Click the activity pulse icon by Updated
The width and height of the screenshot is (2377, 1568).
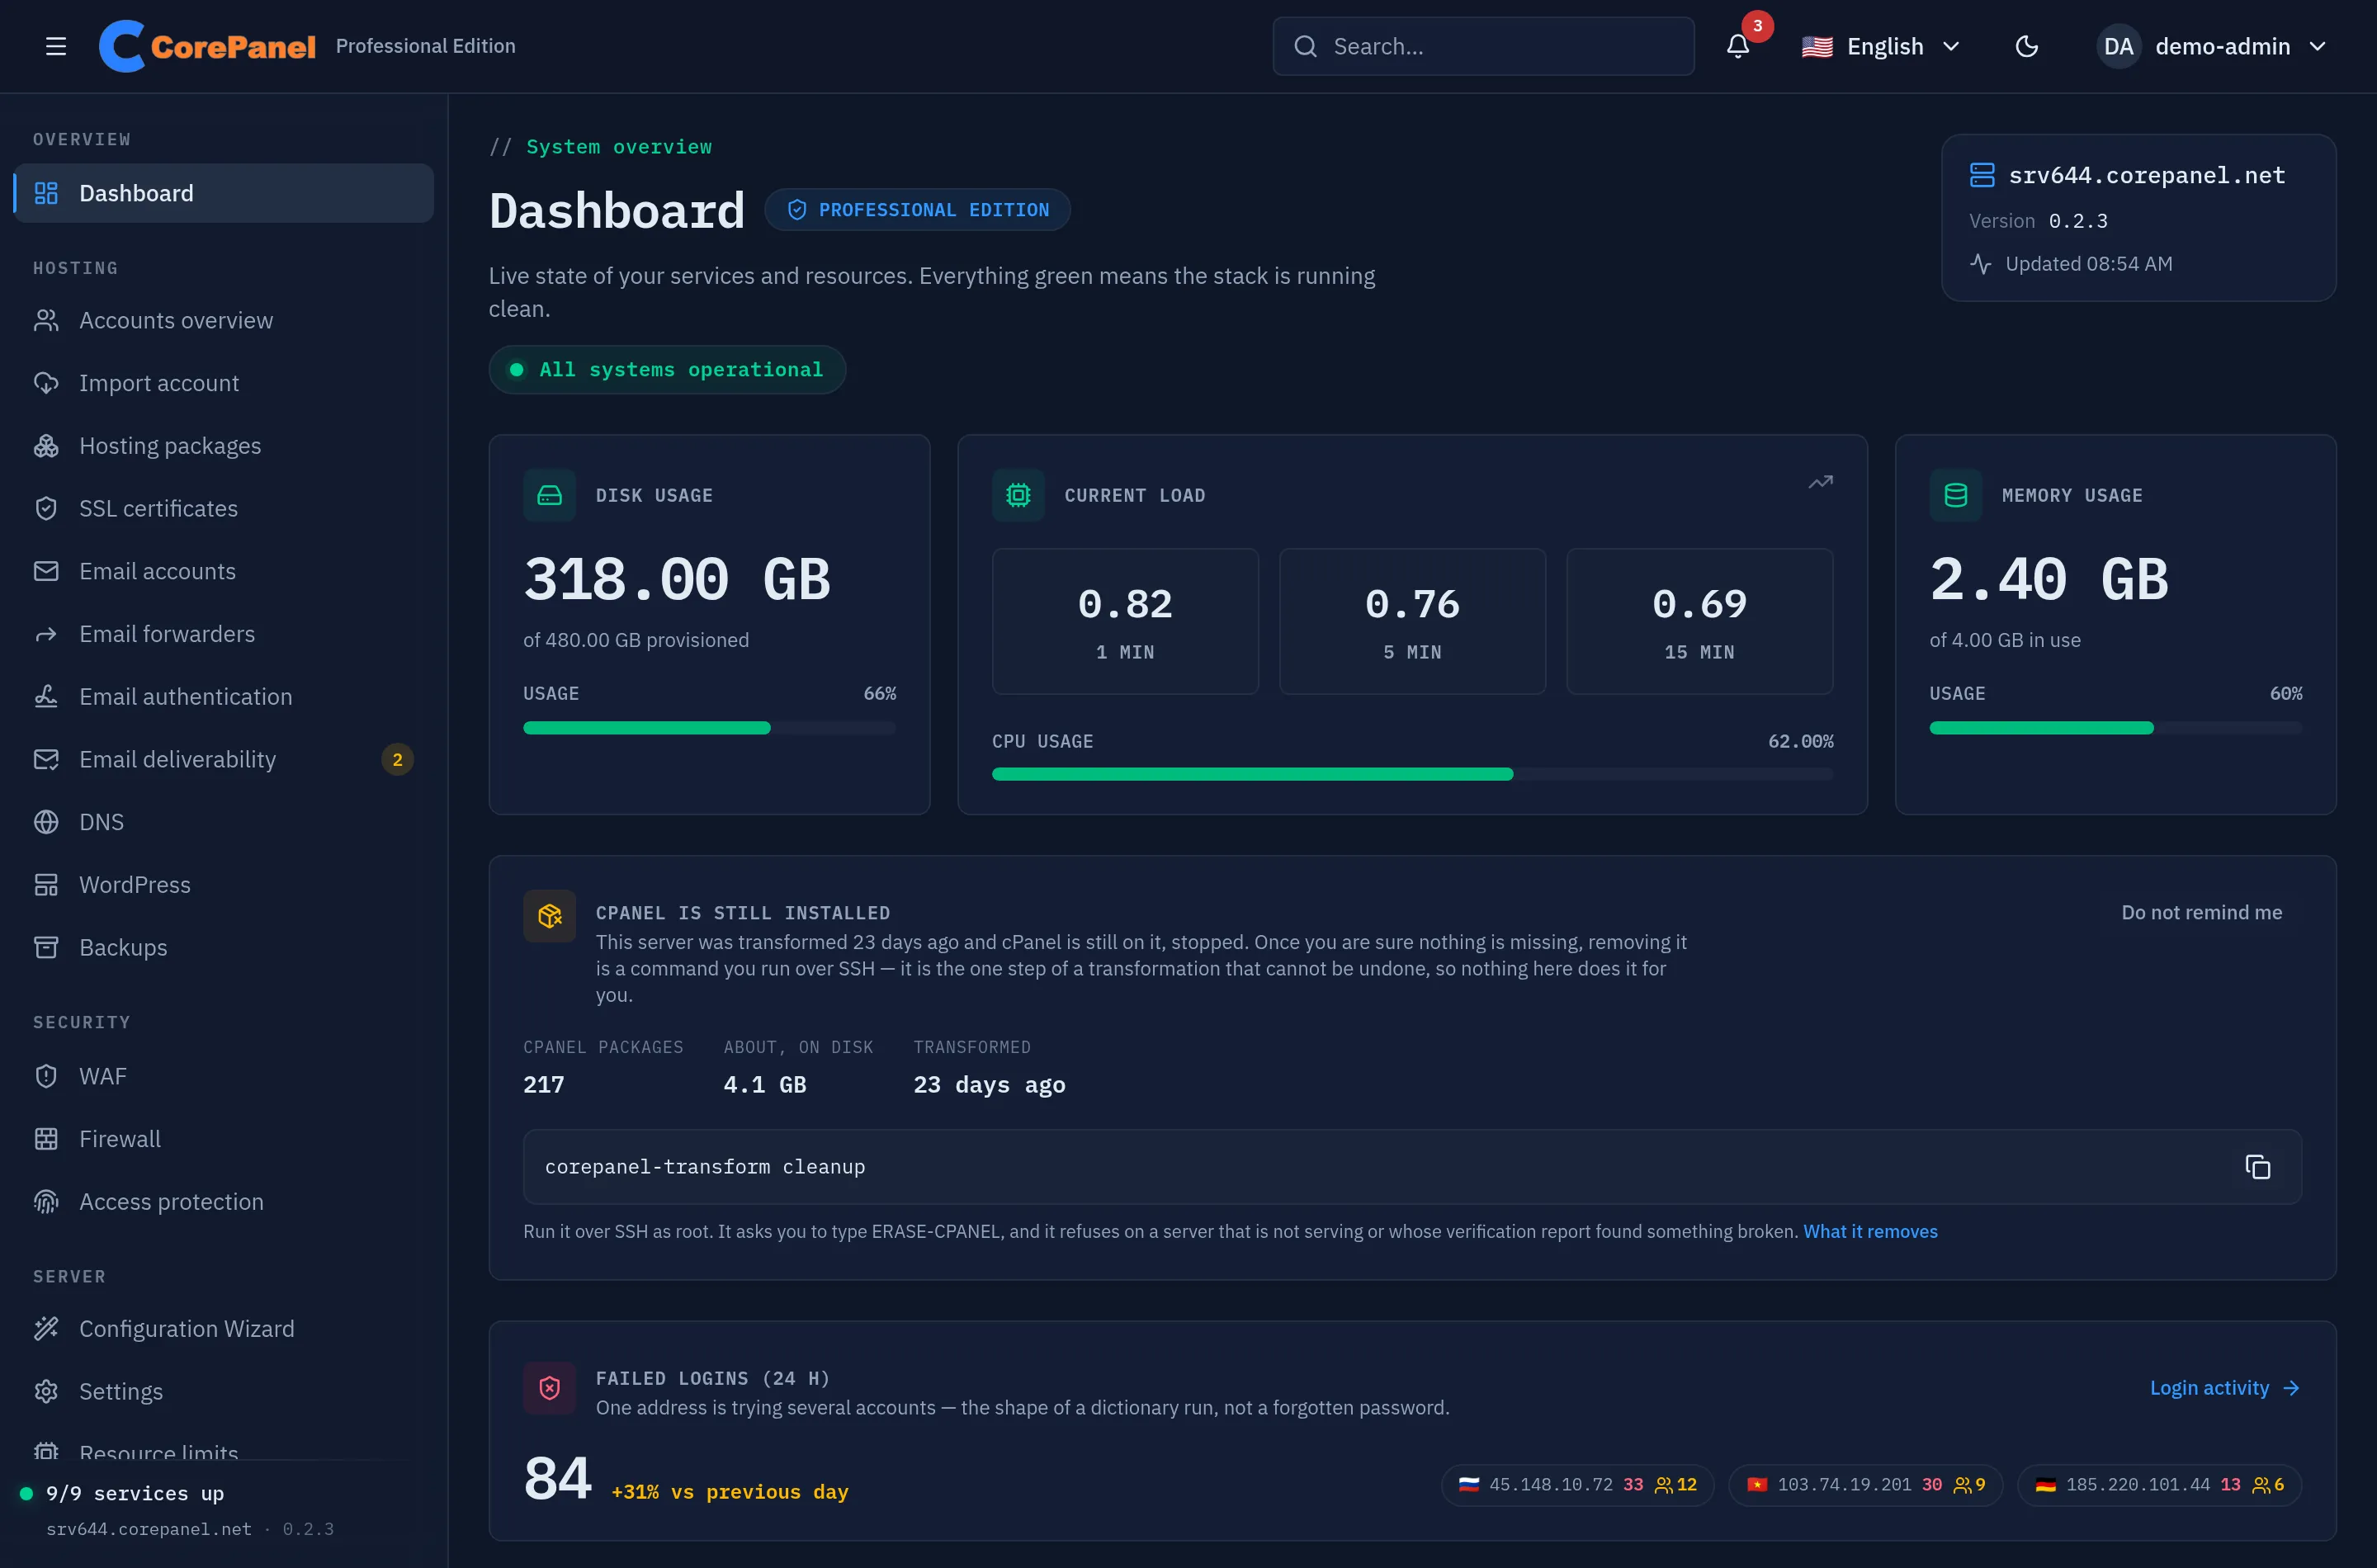[1980, 264]
